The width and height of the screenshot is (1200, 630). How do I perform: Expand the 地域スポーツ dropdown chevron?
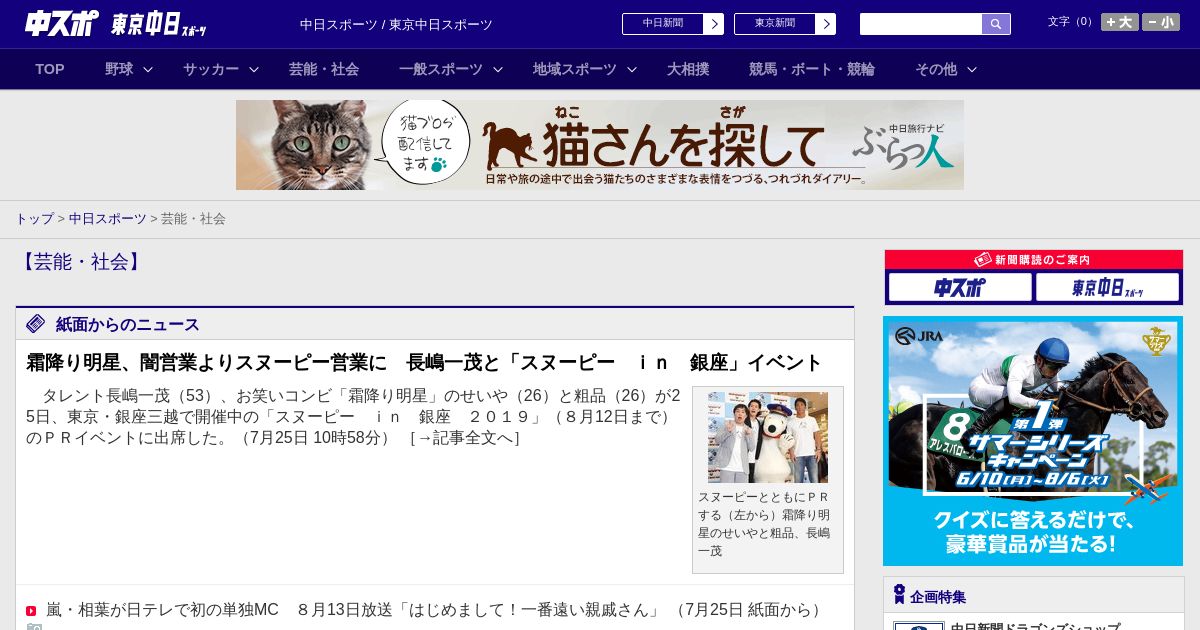click(632, 70)
